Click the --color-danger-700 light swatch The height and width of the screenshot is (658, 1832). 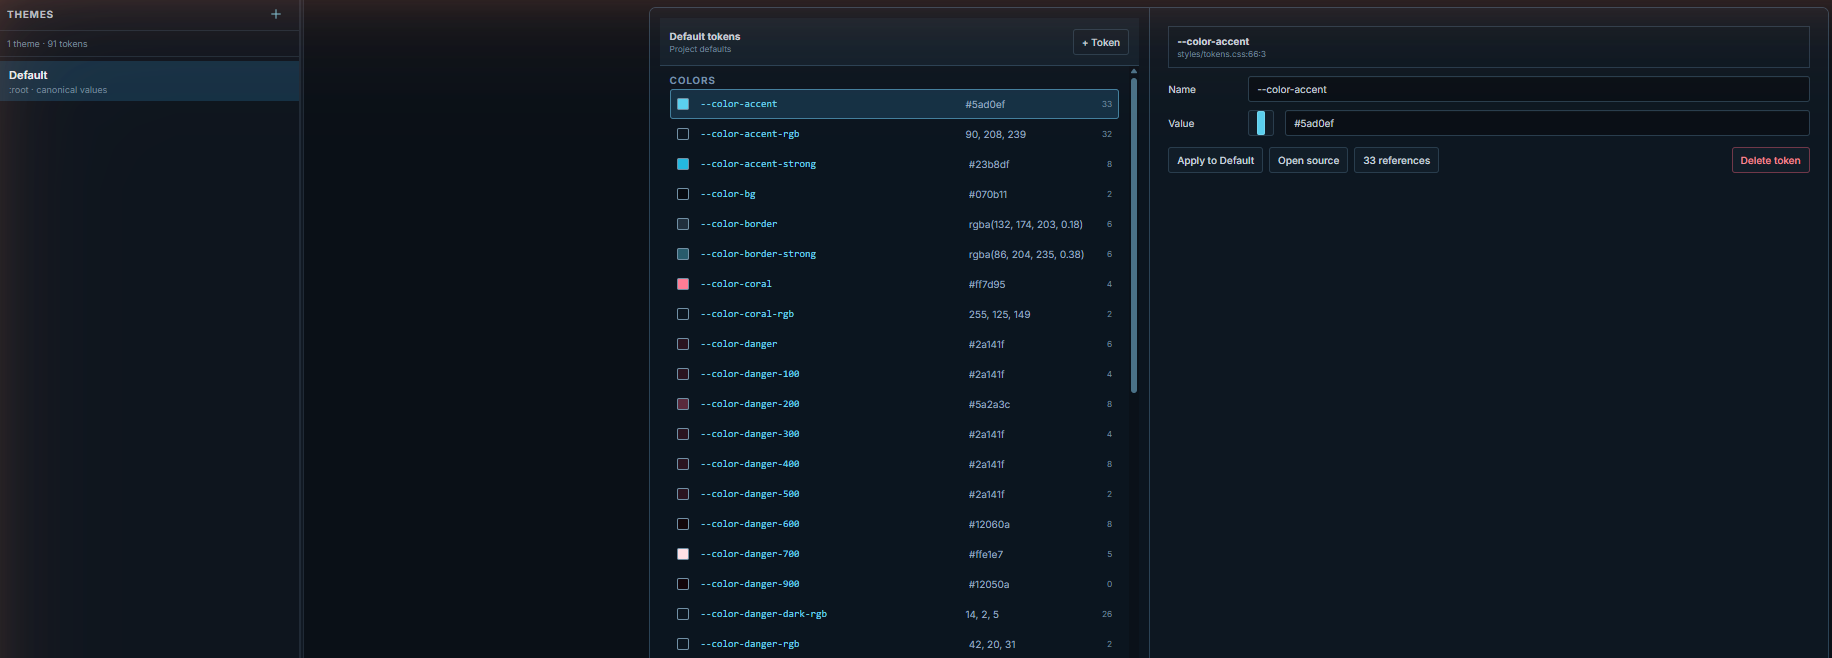pos(683,554)
